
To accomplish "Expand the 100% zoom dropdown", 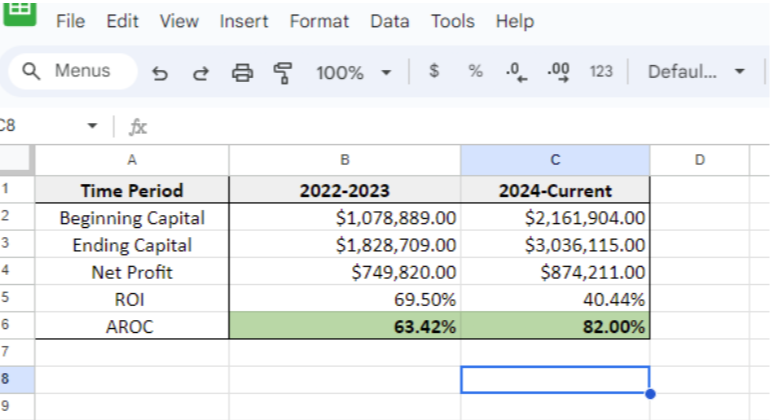I will (x=353, y=72).
